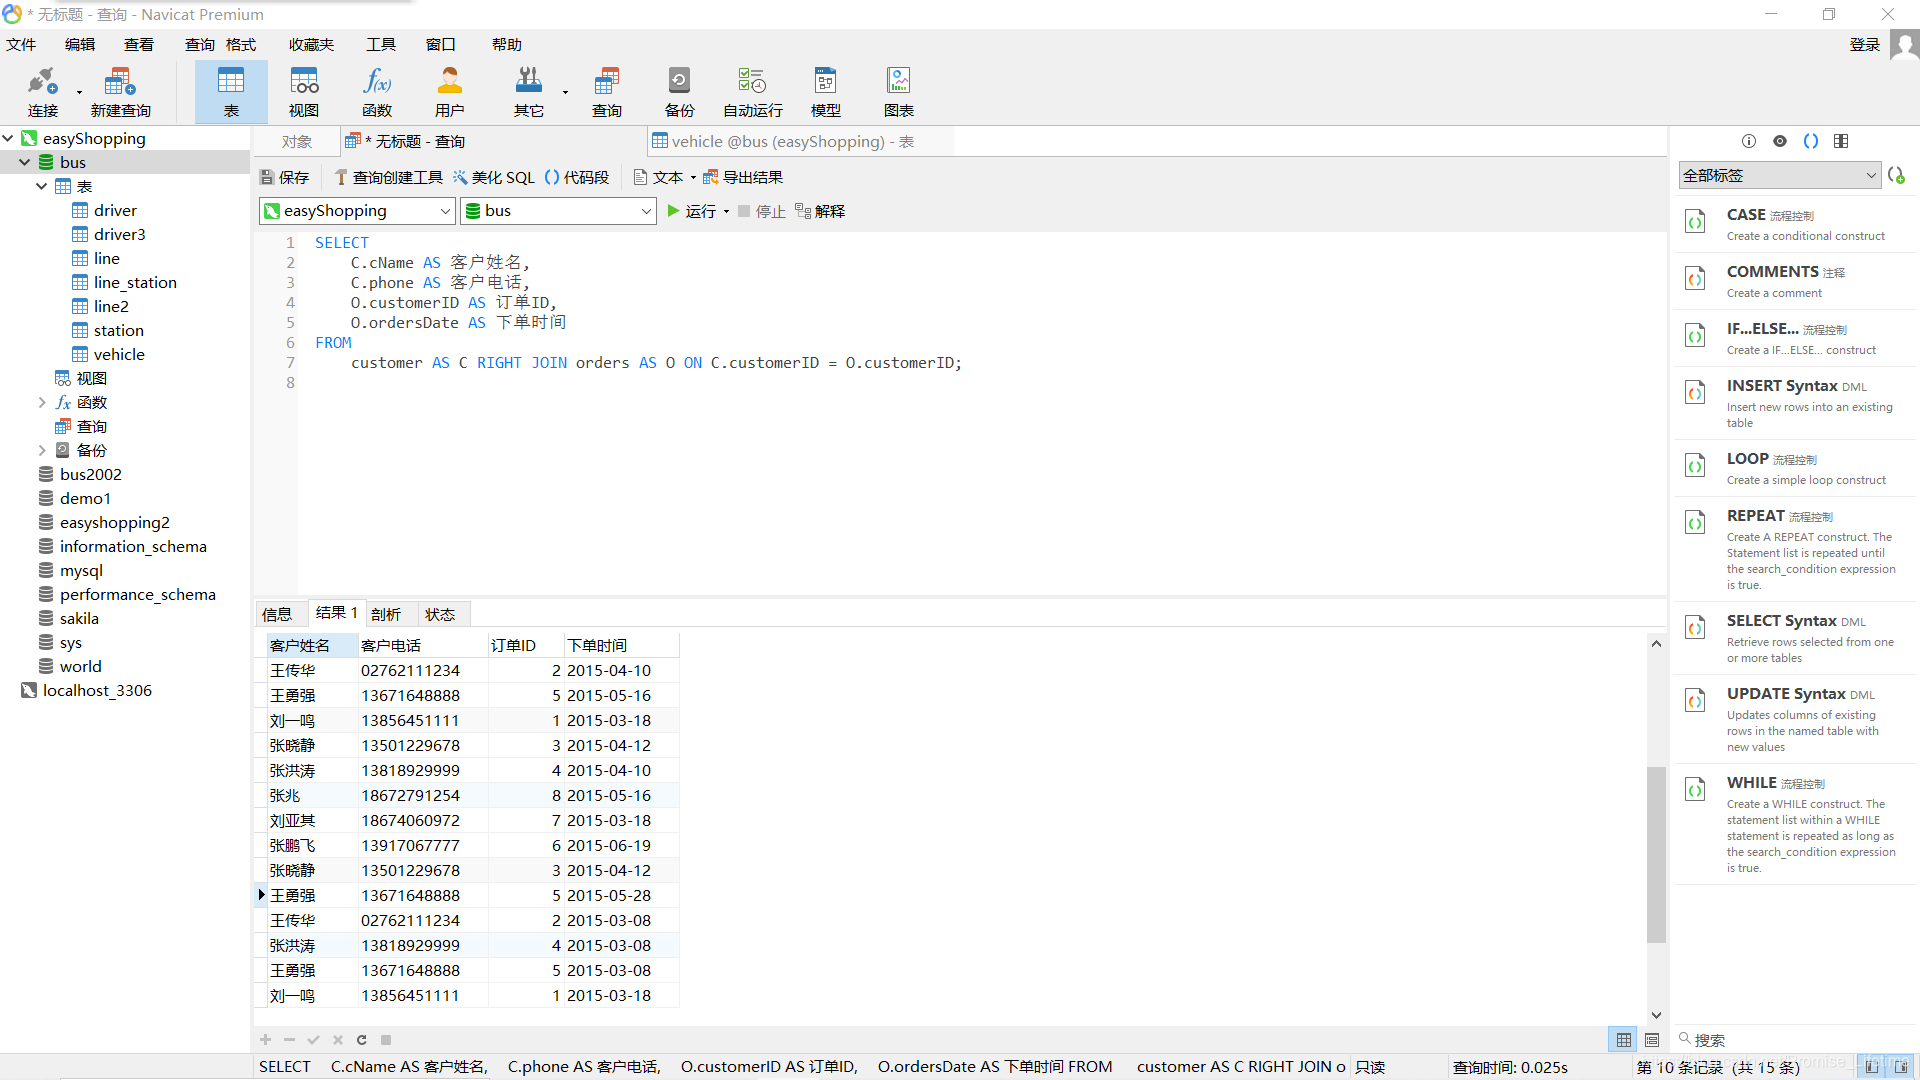Image resolution: width=1920 pixels, height=1080 pixels.
Task: Click the 代码段 code snippet button
Action: click(577, 177)
